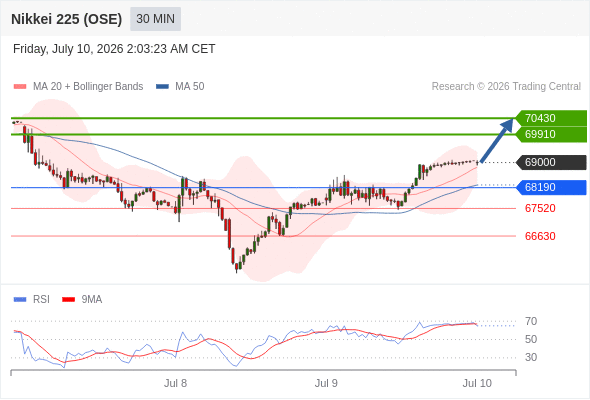Select the green 70430 resistance price tag
Image resolution: width=590 pixels, height=400 pixels.
(551, 118)
